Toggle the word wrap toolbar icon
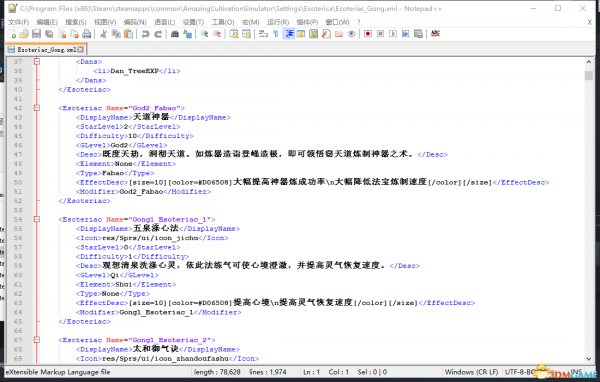 pyautogui.click(x=263, y=34)
